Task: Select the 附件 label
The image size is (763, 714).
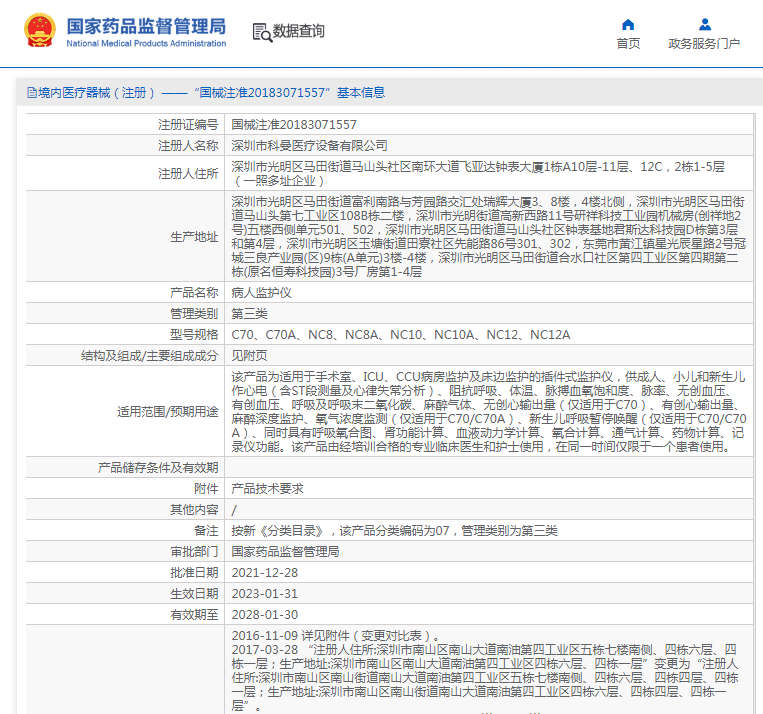Action: 206,489
